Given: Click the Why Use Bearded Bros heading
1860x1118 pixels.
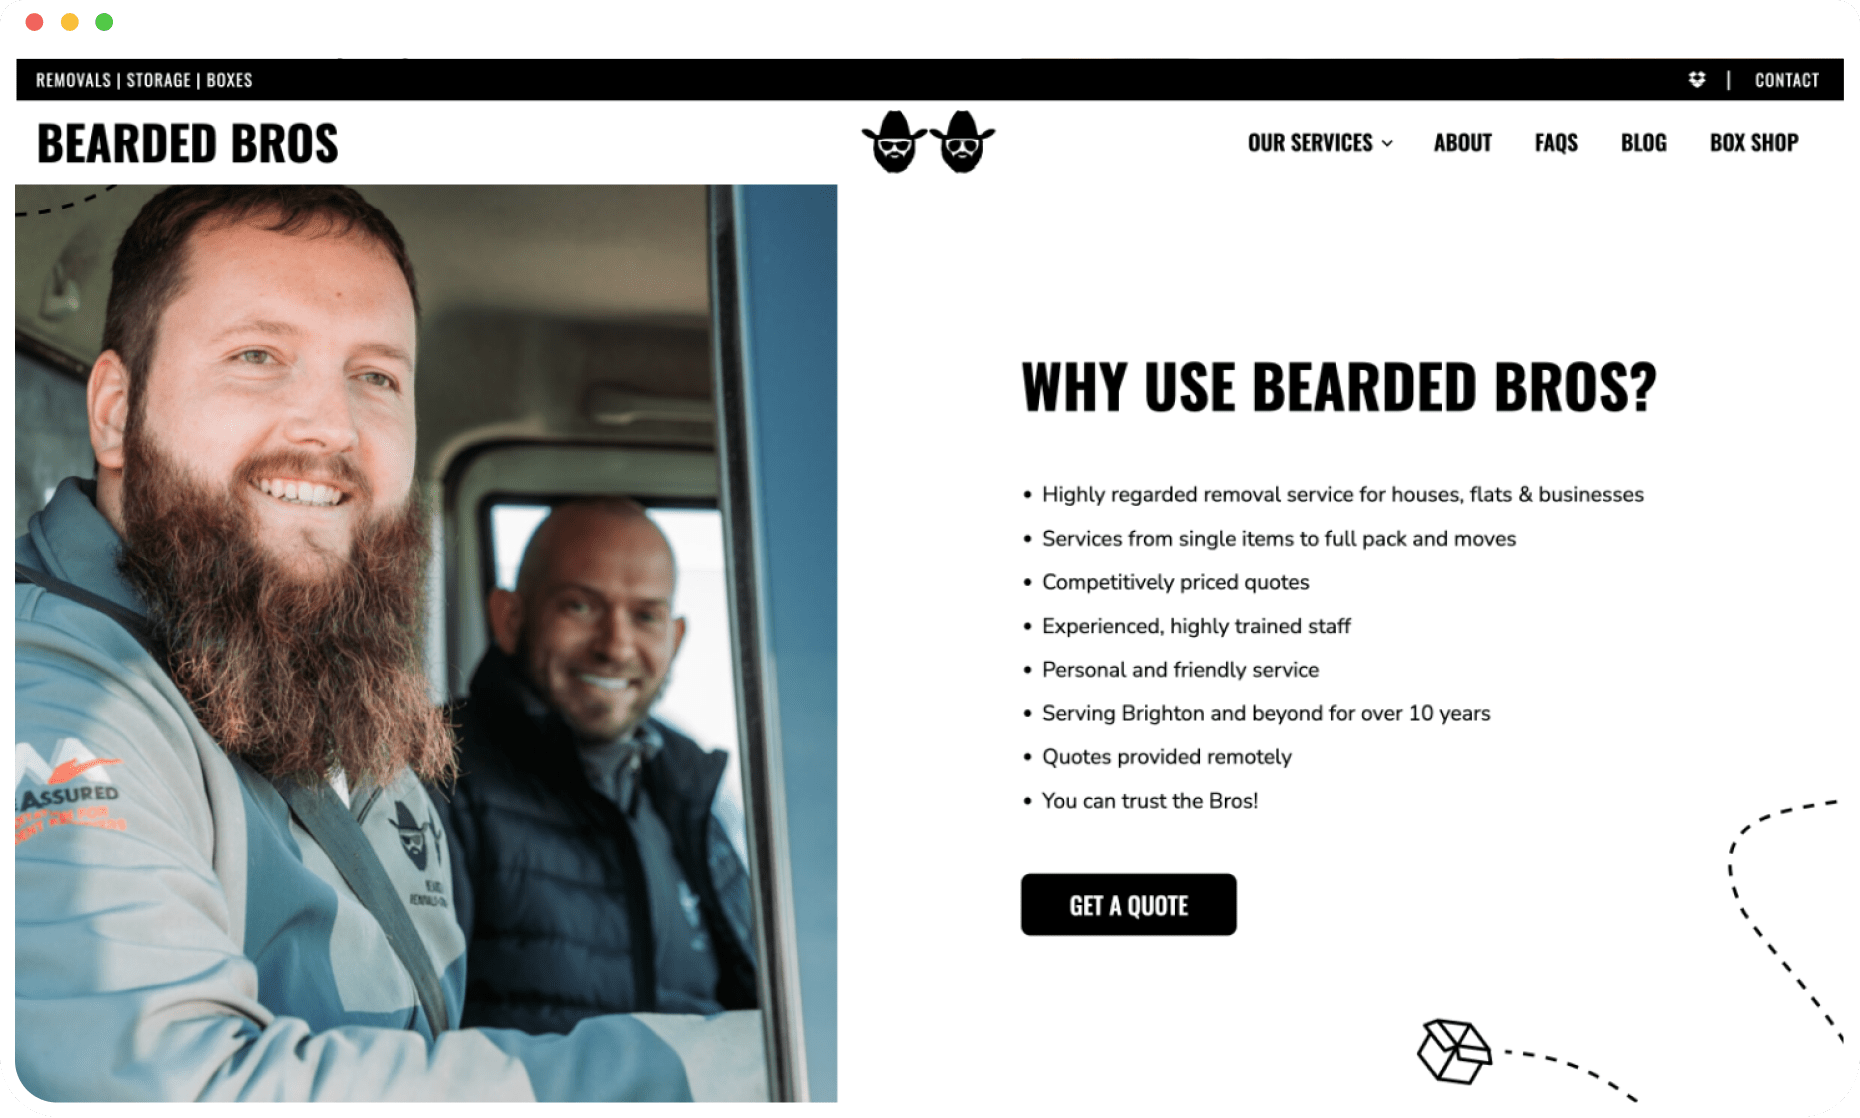Looking at the screenshot, I should pyautogui.click(x=1338, y=387).
